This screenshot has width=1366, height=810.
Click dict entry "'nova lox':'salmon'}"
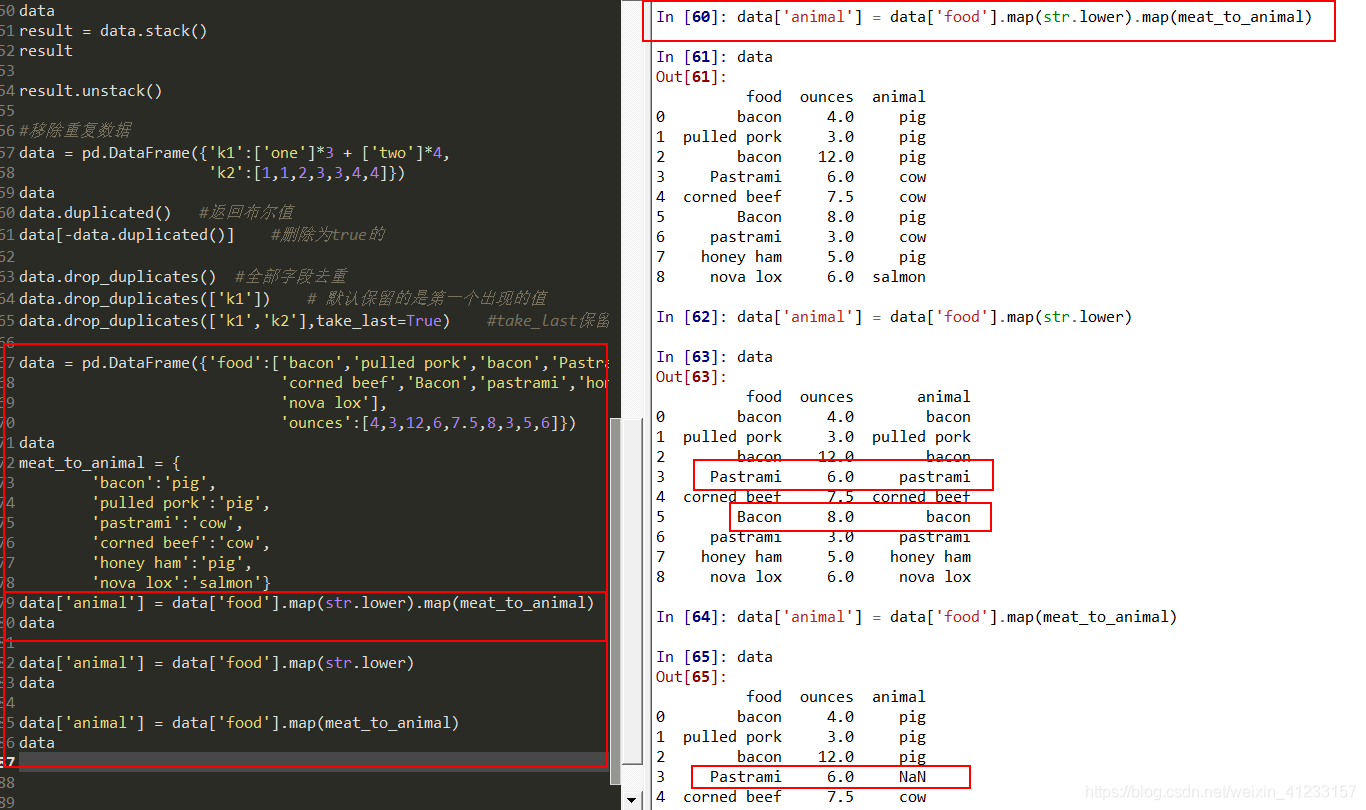181,582
